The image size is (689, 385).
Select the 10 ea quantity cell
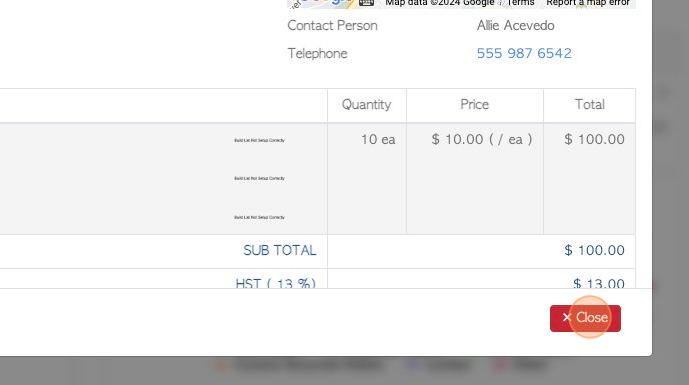tap(378, 139)
